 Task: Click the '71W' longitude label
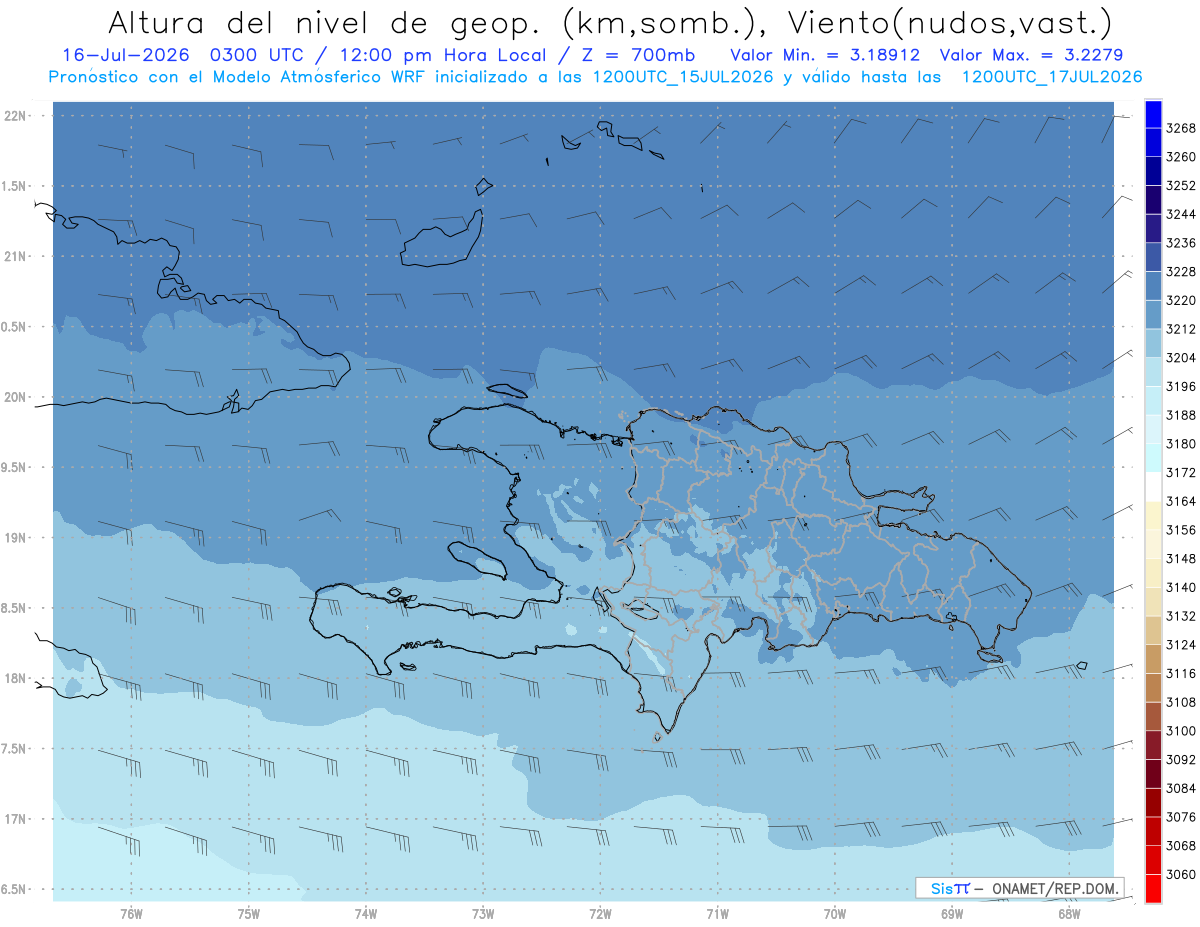tap(717, 914)
